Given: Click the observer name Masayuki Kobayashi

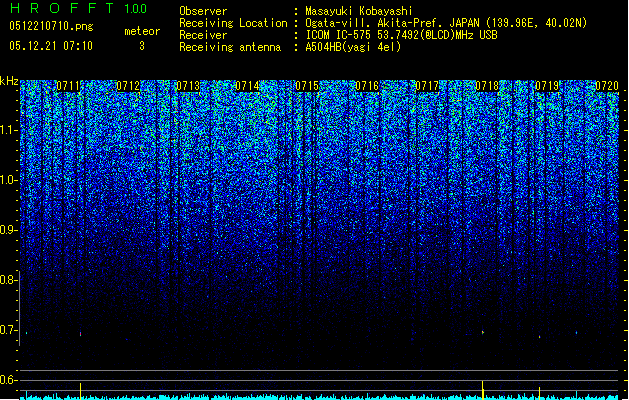Looking at the screenshot, I should click(359, 11).
